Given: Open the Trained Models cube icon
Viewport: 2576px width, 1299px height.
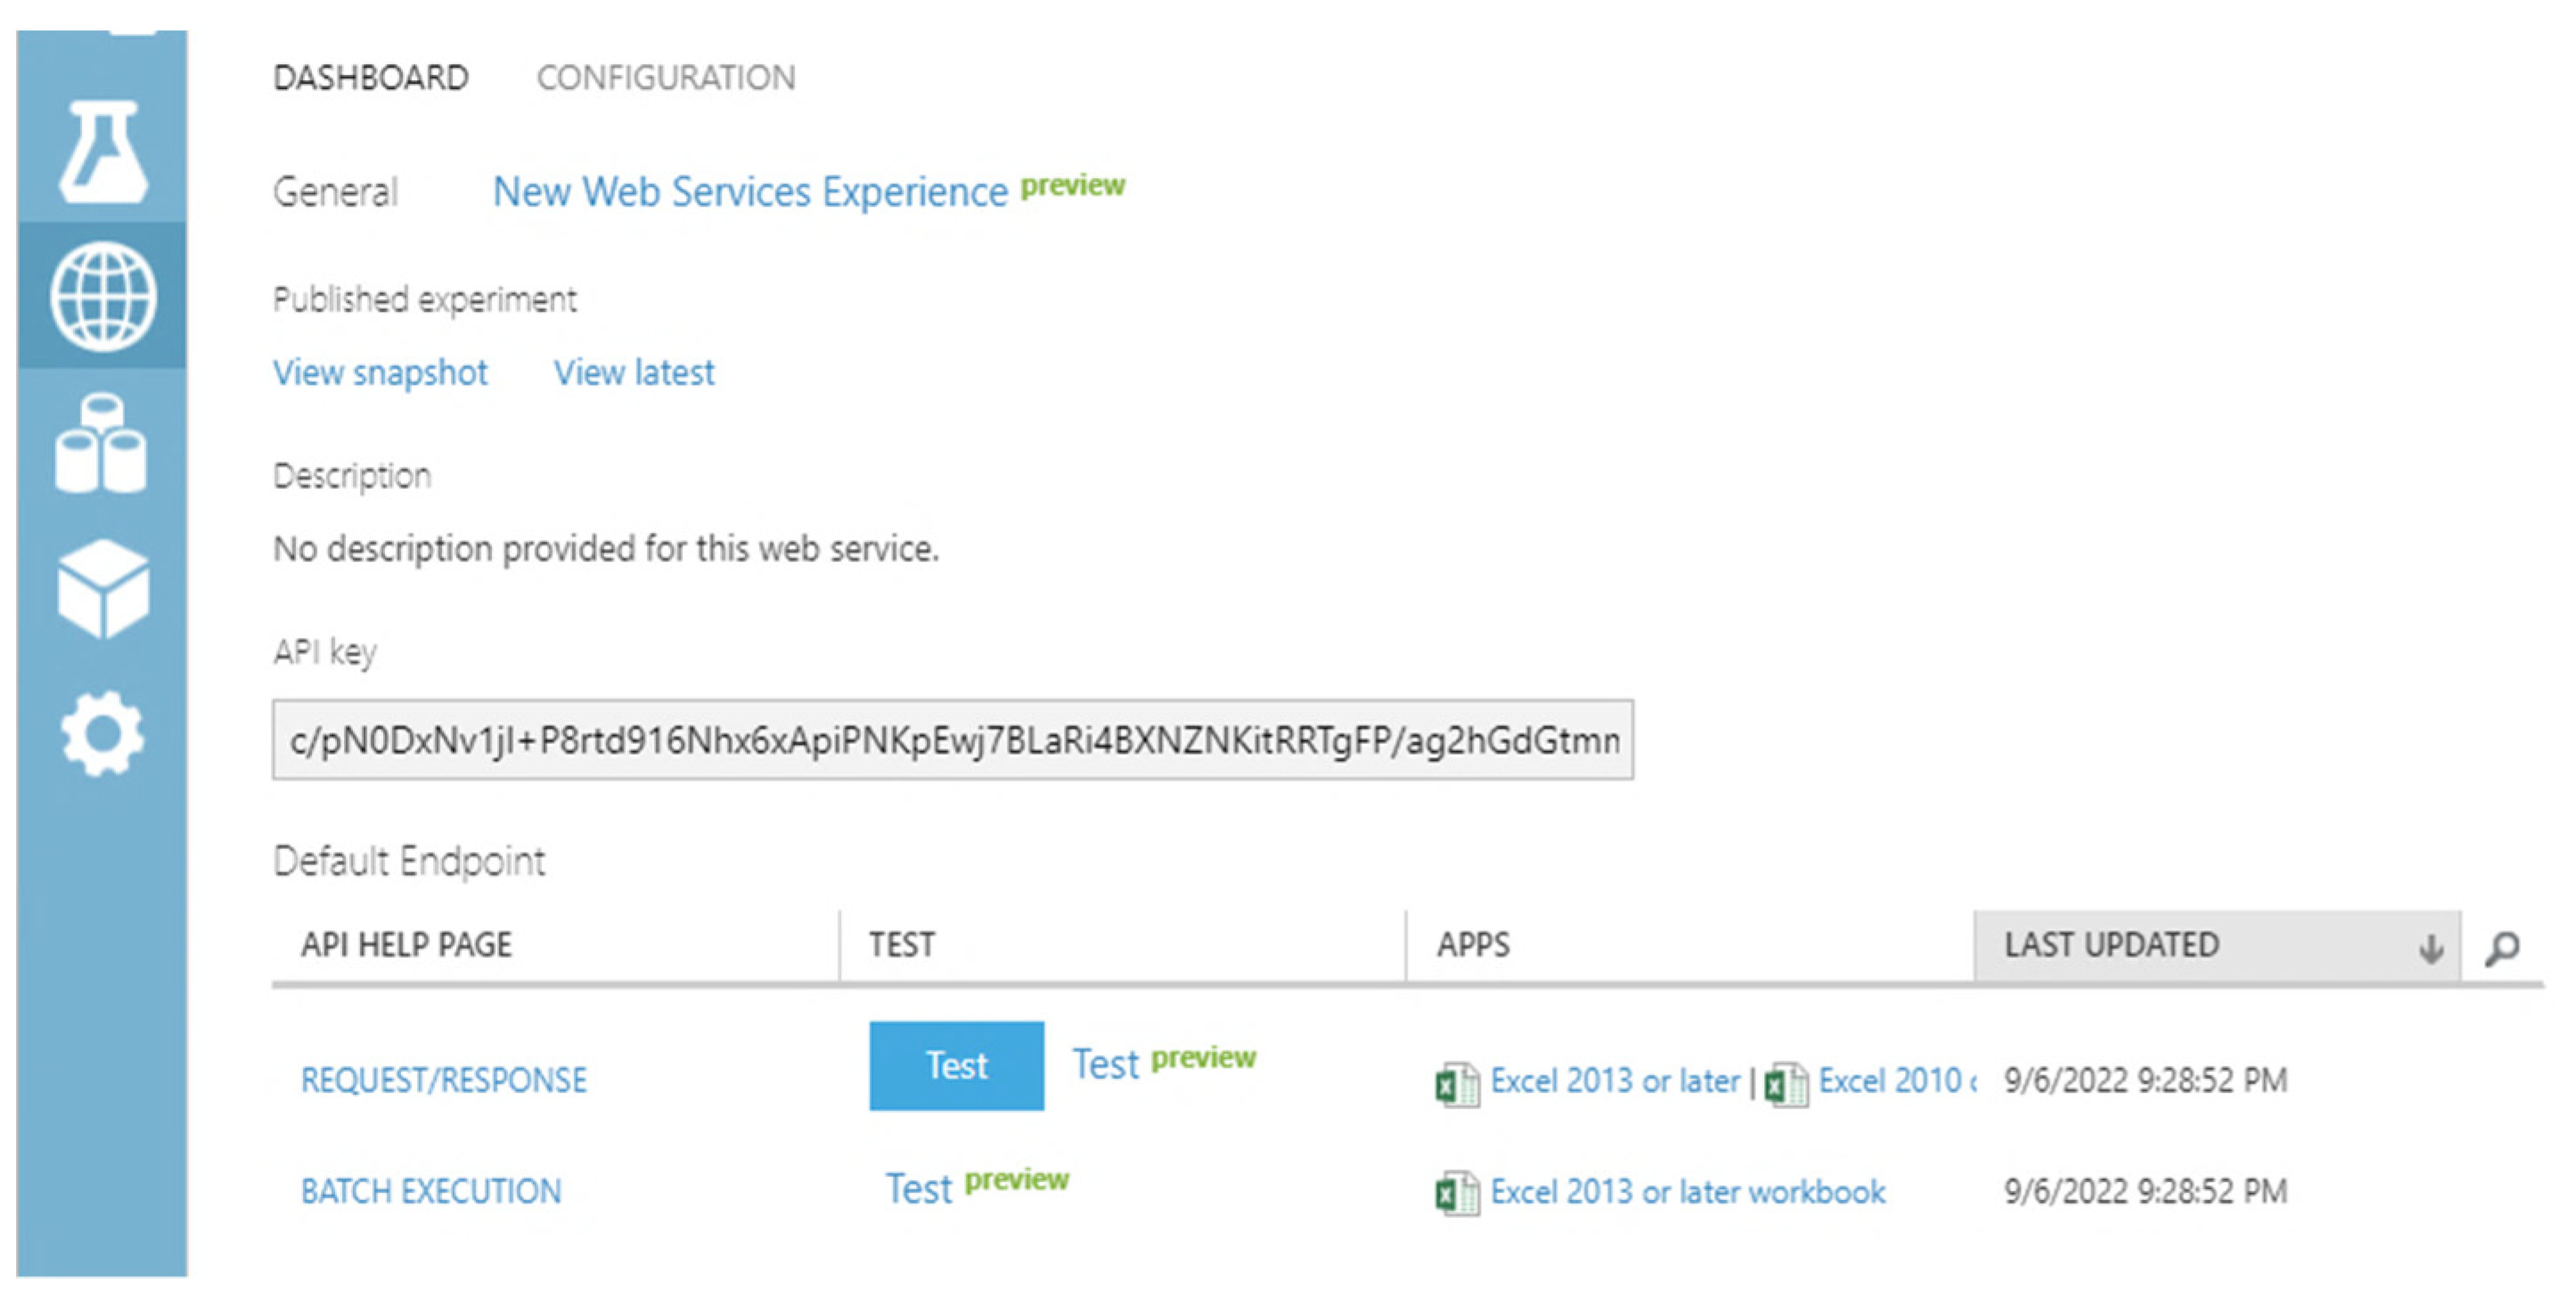Looking at the screenshot, I should (x=103, y=589).
